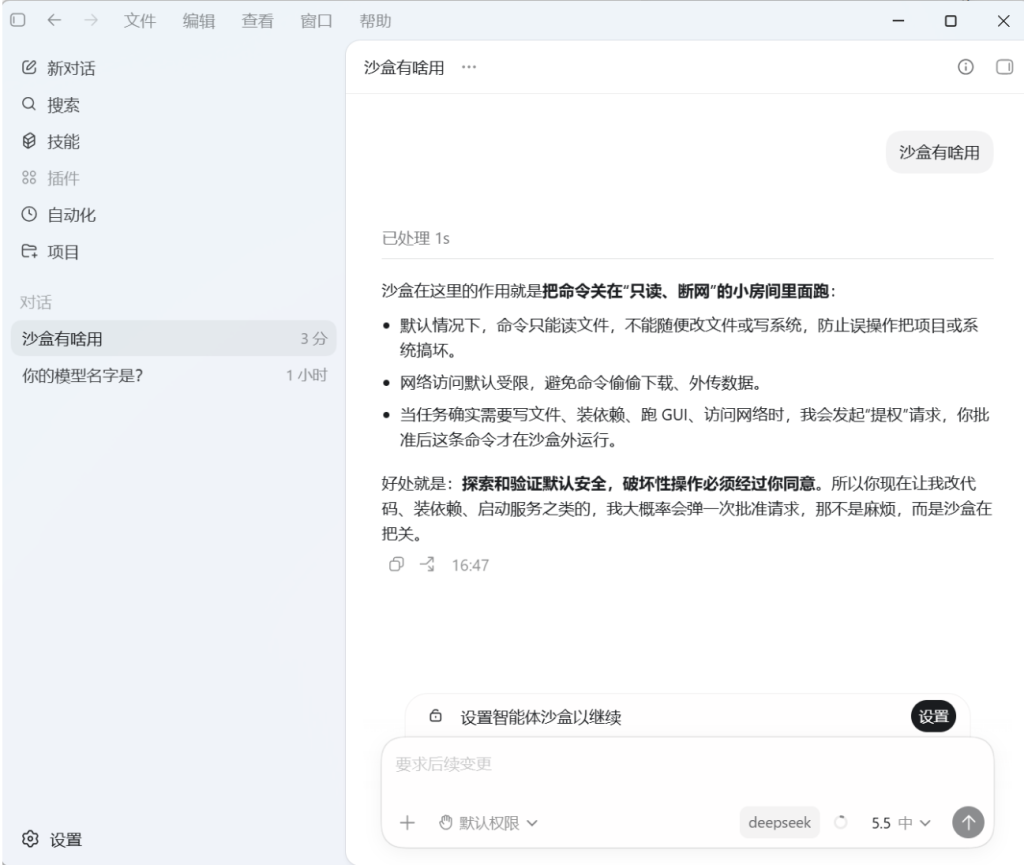Click the cube skills icon

click(x=29, y=140)
